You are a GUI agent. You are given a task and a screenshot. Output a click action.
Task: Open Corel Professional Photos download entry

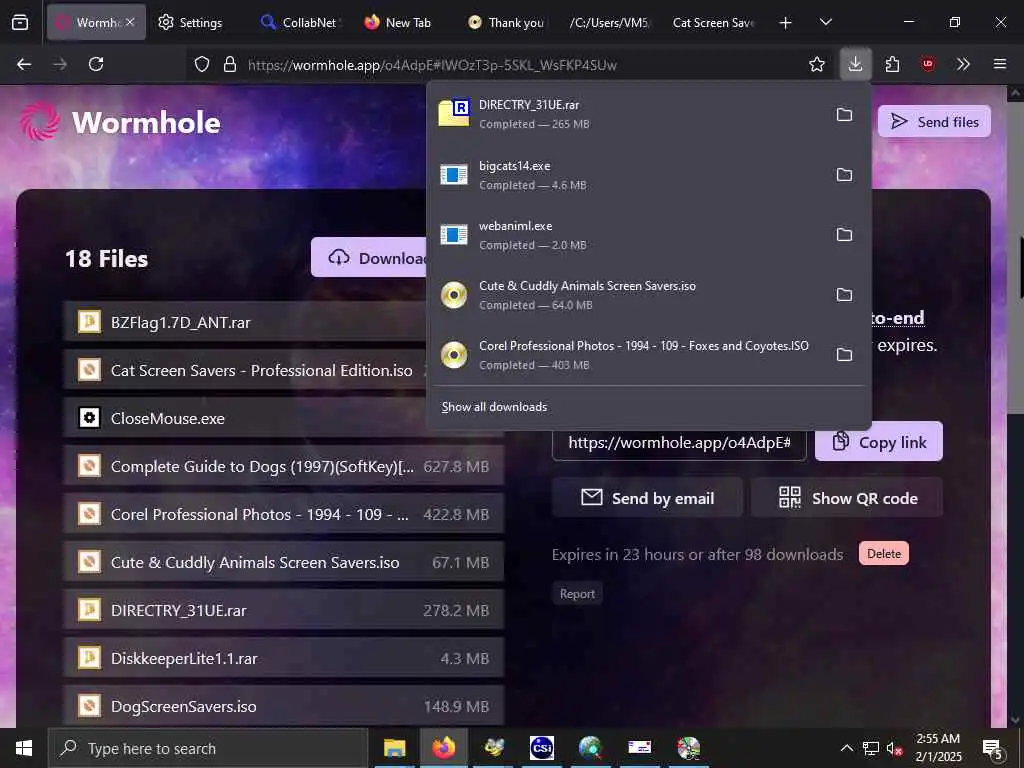[x=627, y=355]
